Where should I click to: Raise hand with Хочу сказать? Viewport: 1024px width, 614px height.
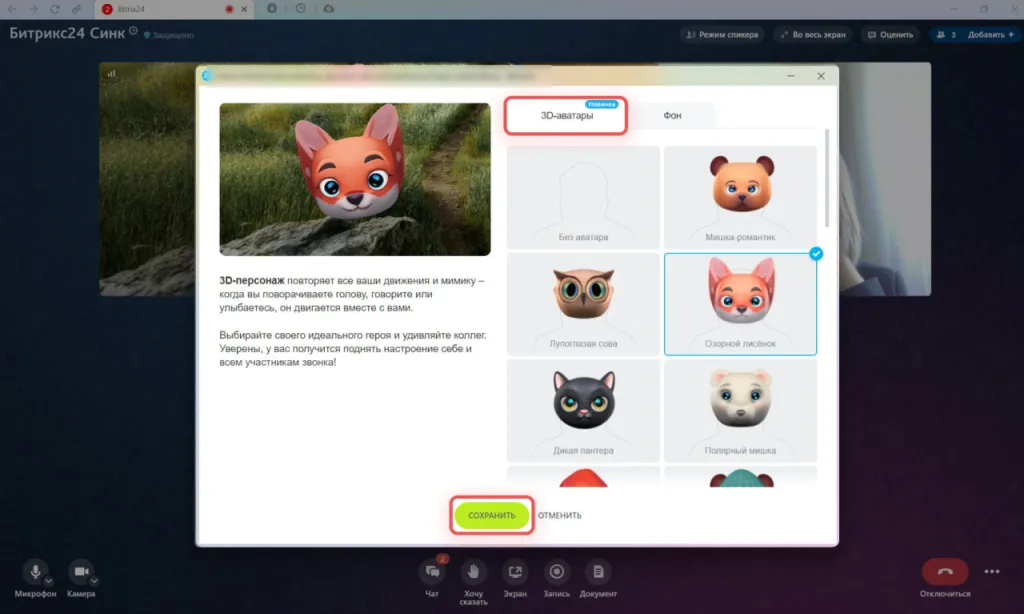tap(474, 572)
